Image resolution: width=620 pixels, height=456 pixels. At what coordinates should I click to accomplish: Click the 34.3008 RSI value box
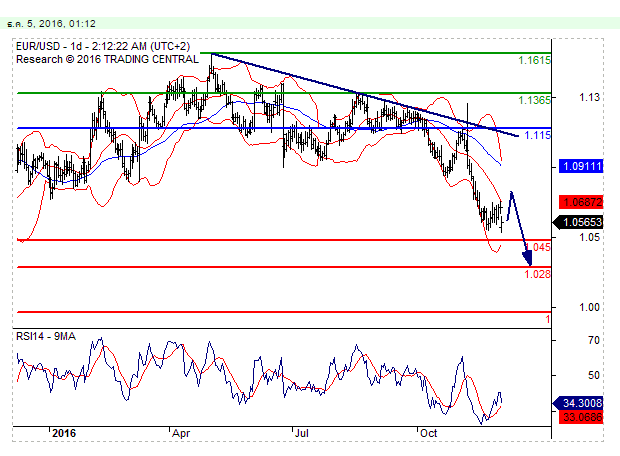(x=580, y=402)
